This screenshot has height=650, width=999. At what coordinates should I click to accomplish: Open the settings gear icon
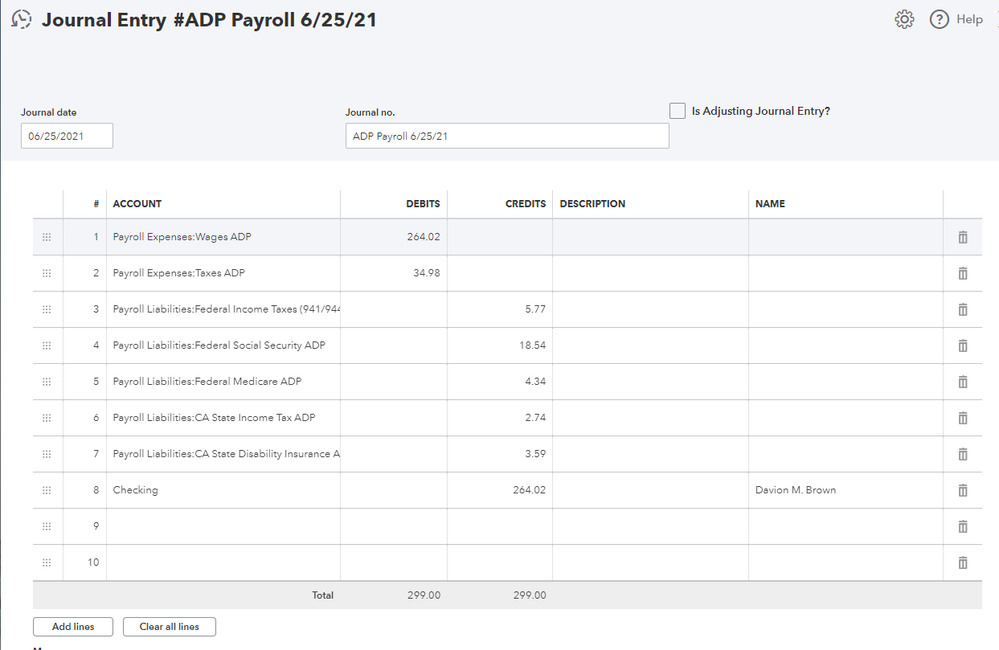tap(904, 19)
